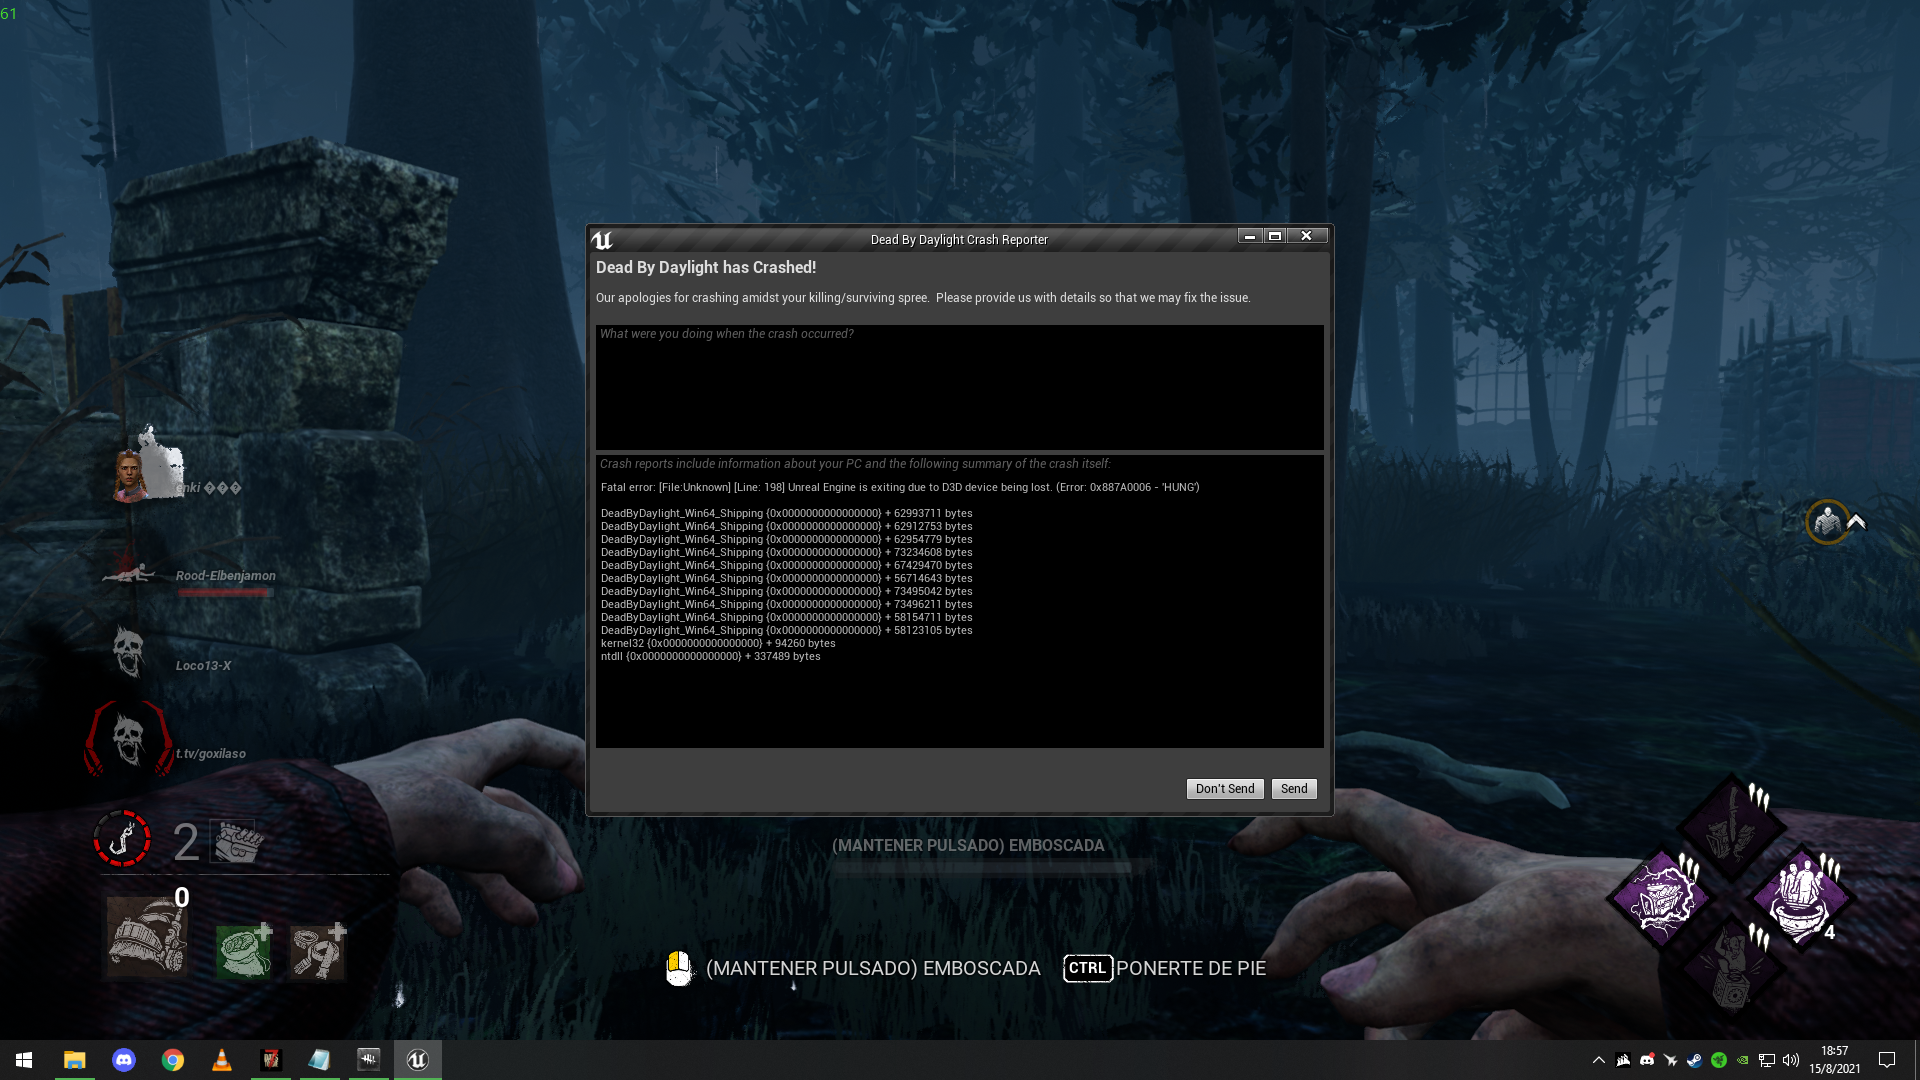
Task: Open File Explorer from taskbar
Action: coord(74,1060)
